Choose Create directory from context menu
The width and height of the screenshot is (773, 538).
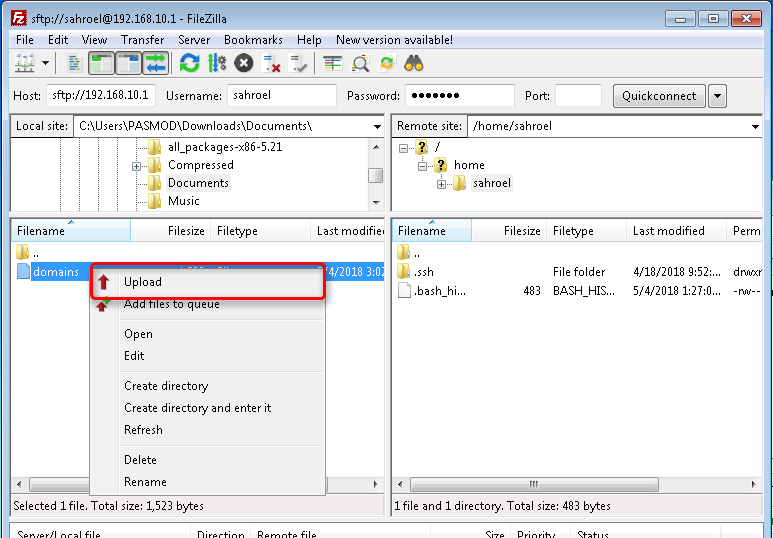208,386
